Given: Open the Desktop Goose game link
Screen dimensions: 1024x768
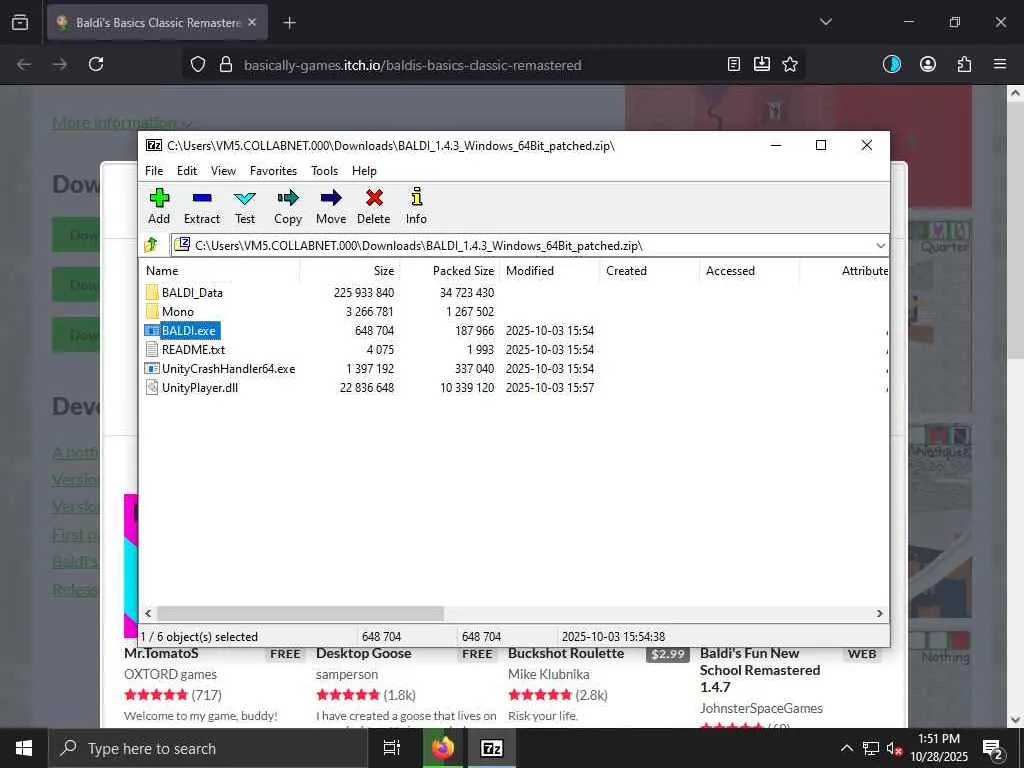Looking at the screenshot, I should 364,654.
